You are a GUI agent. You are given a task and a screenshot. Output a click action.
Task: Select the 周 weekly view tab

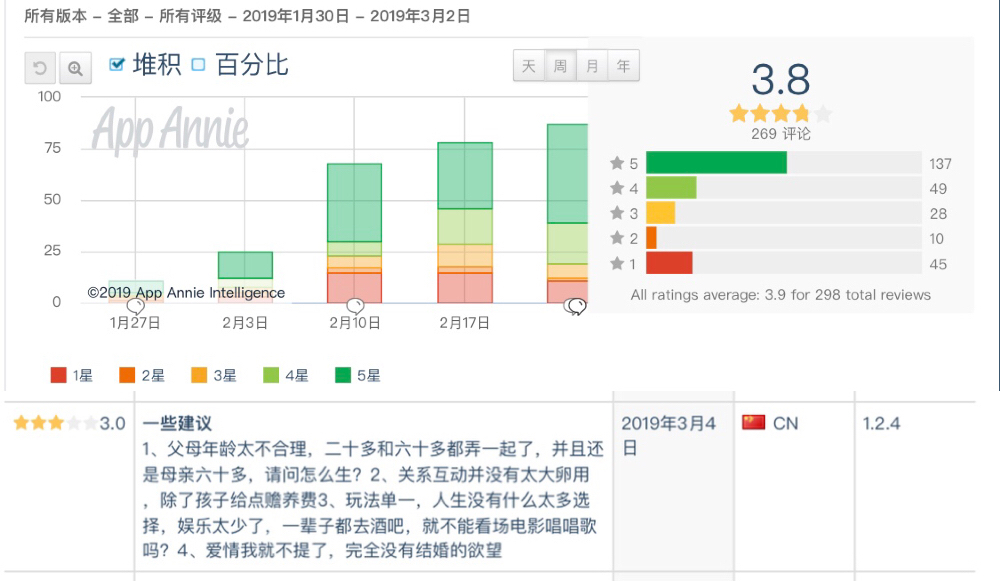point(560,66)
